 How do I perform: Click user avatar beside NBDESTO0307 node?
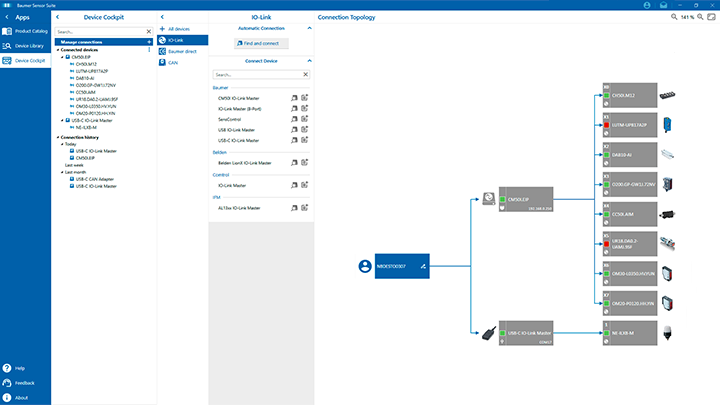(365, 266)
